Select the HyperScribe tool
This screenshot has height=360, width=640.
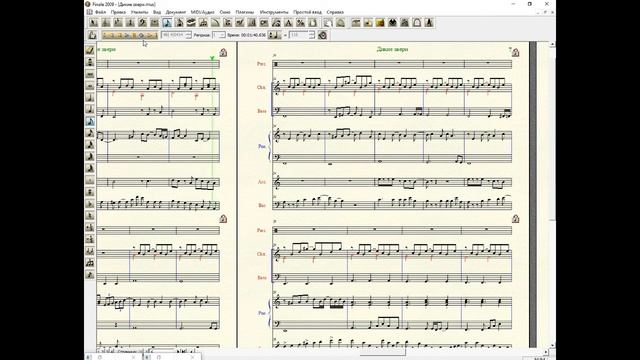coord(191,23)
